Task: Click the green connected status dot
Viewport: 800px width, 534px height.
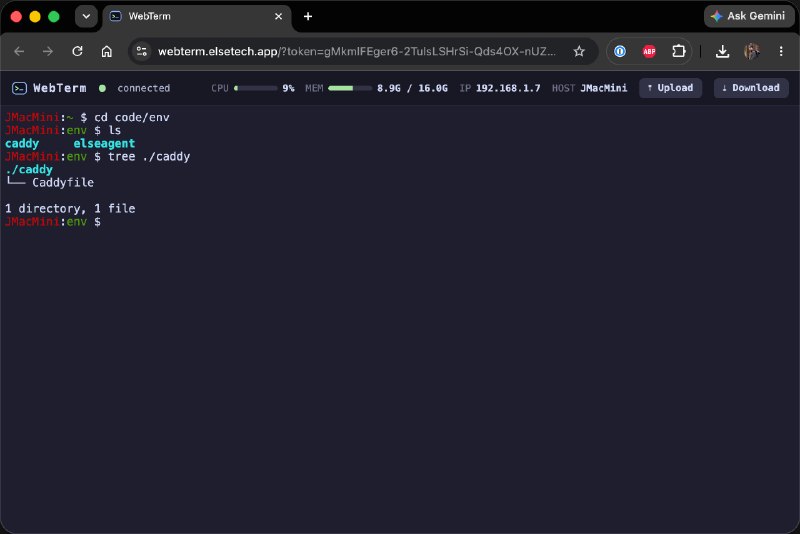Action: click(102, 88)
